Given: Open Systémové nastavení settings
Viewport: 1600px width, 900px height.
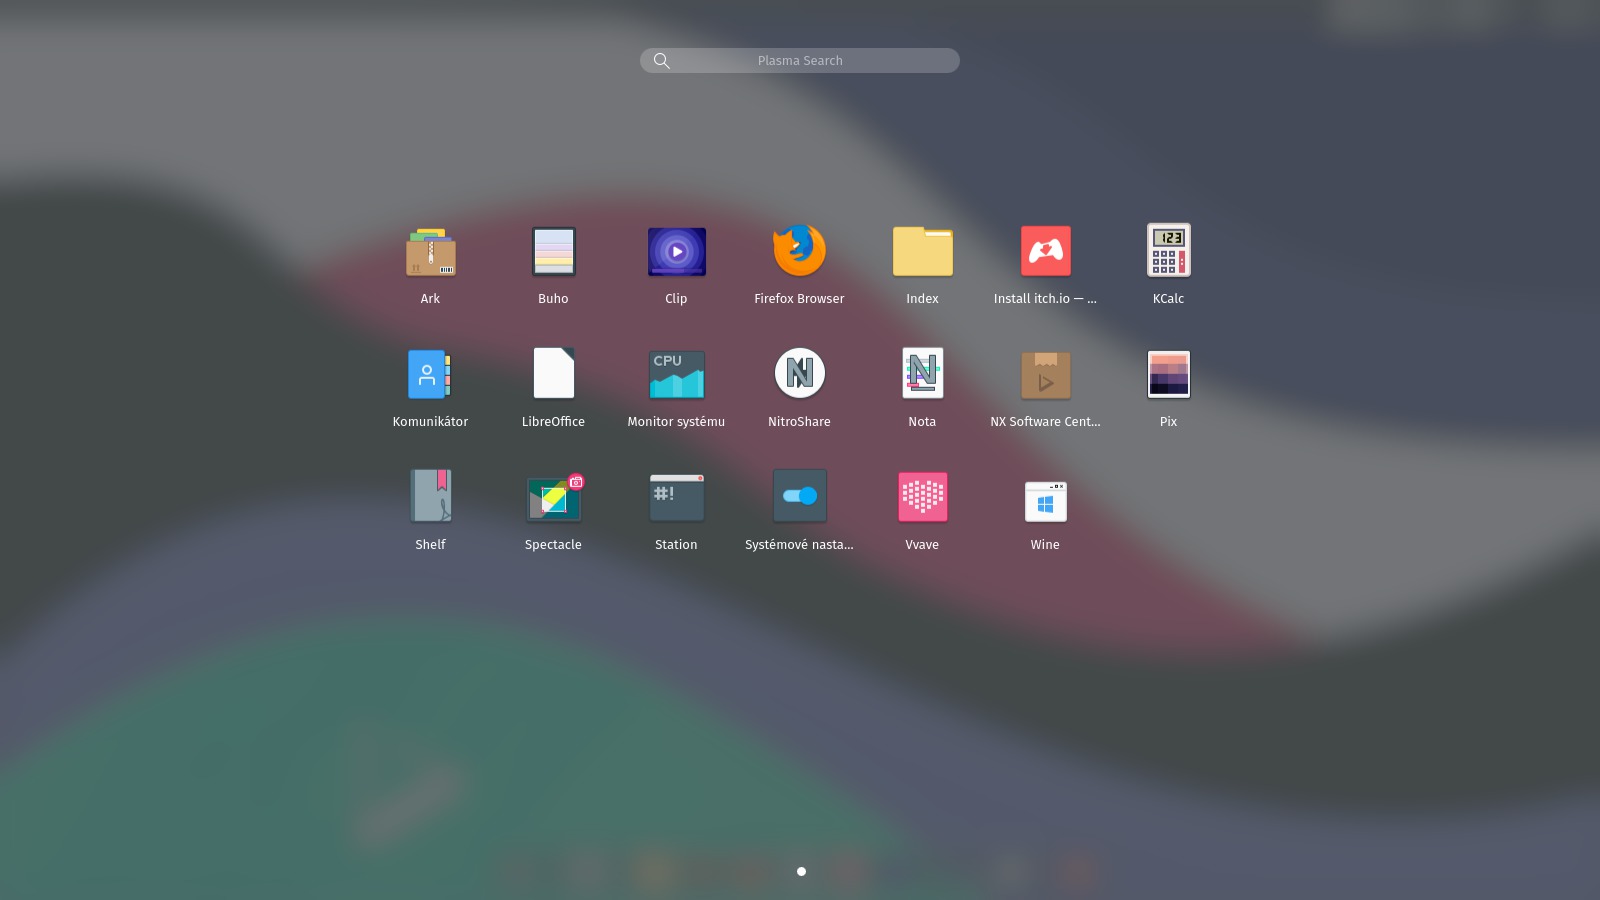Looking at the screenshot, I should [799, 496].
